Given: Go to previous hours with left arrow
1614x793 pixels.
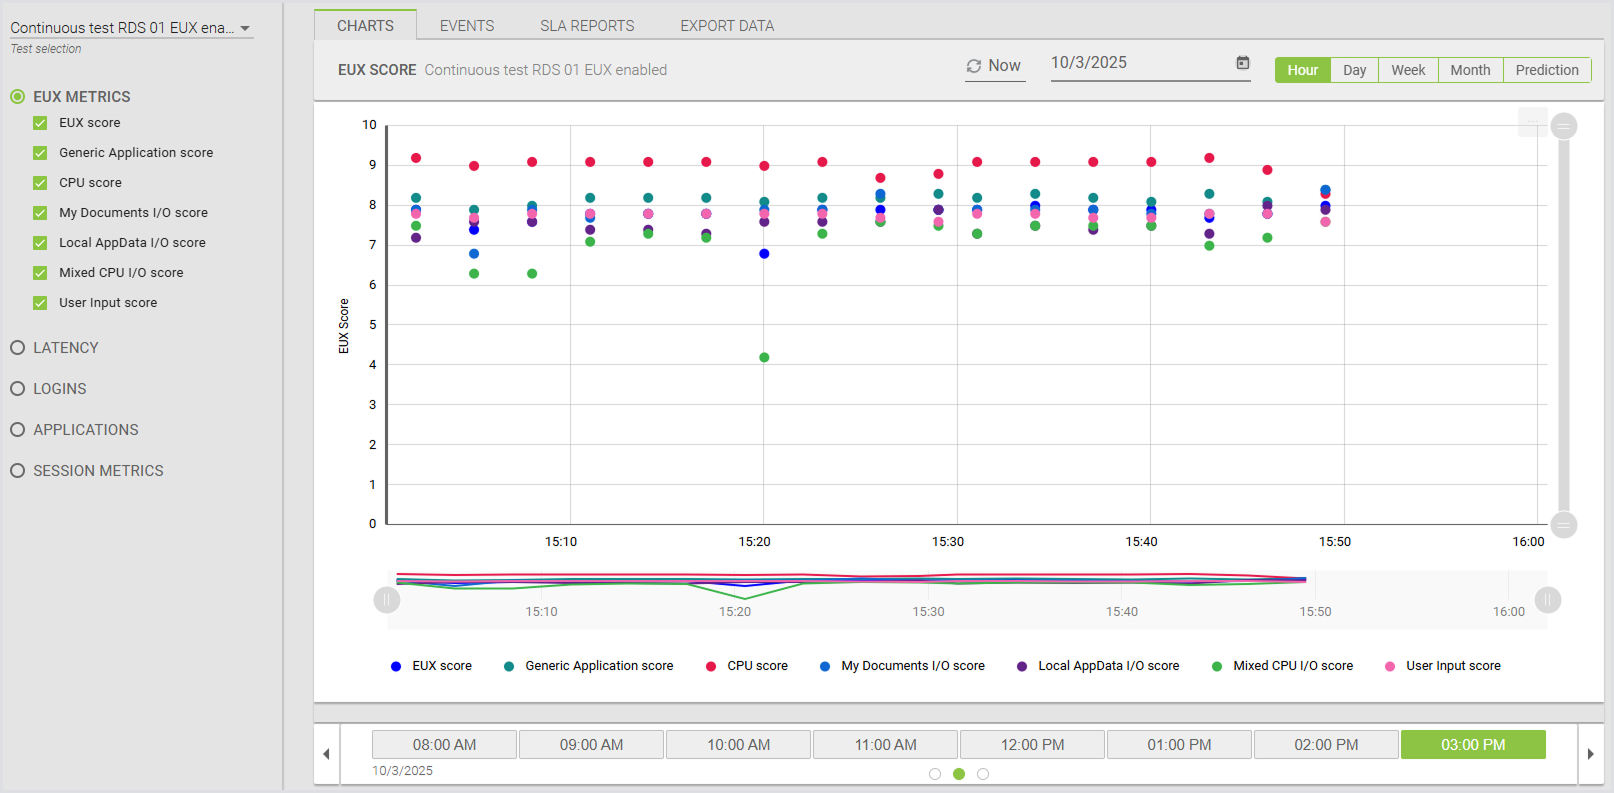Looking at the screenshot, I should (x=326, y=754).
